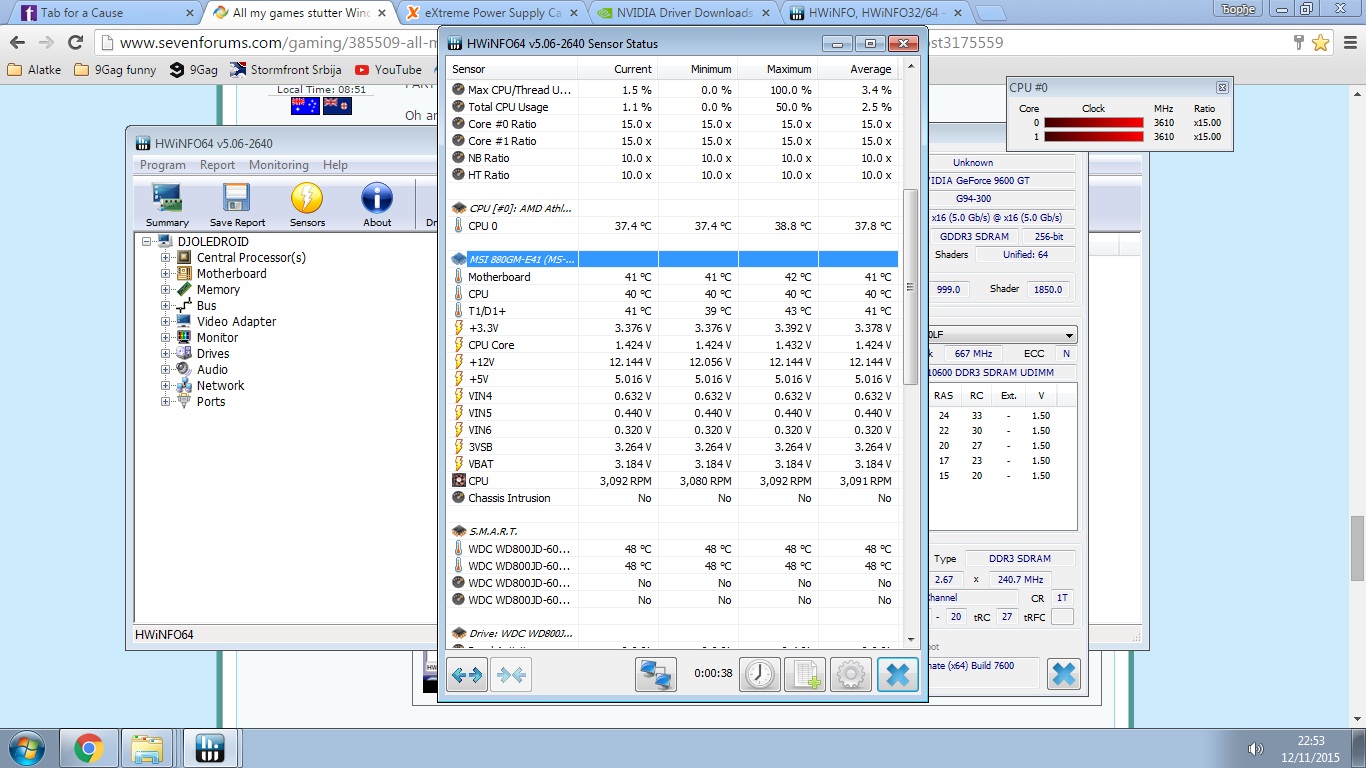Expand the Video Adapter tree node
The height and width of the screenshot is (768, 1366).
point(166,322)
